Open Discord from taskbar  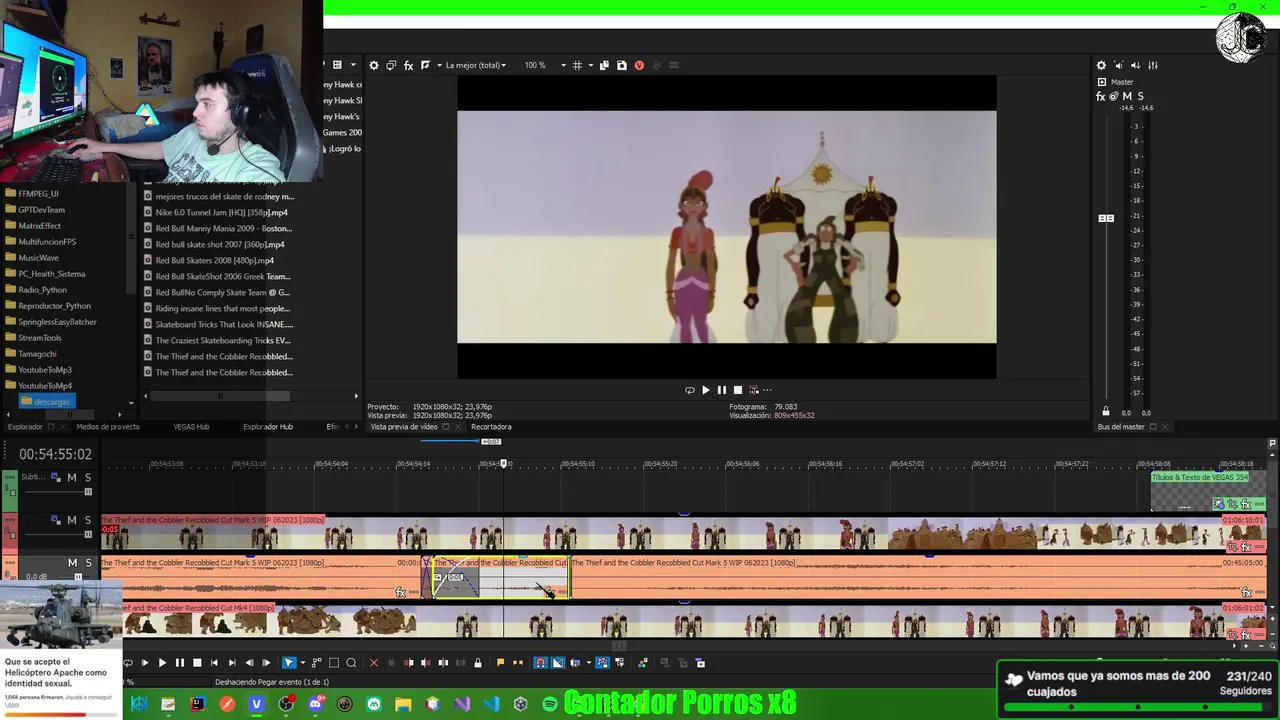[315, 704]
